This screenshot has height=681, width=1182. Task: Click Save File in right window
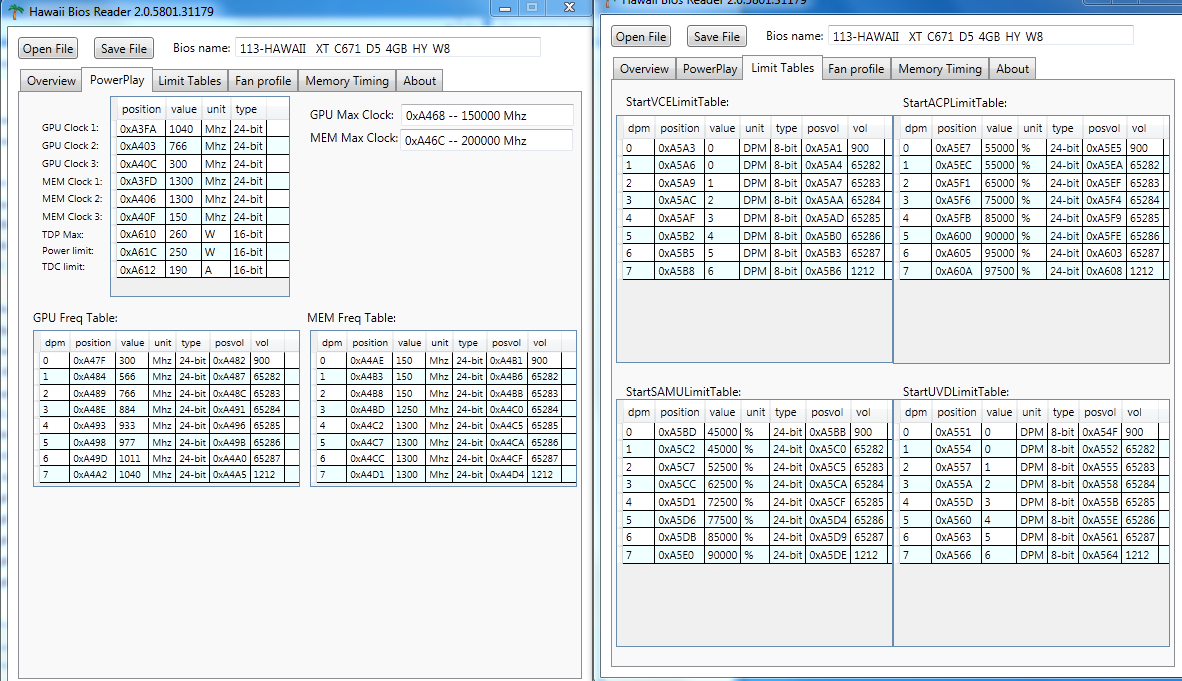716,36
